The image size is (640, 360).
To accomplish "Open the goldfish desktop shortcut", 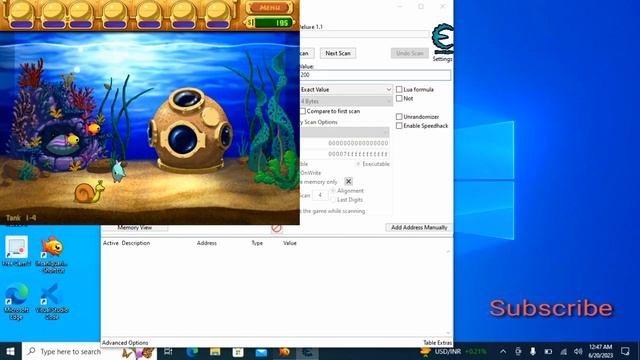I will [x=52, y=255].
